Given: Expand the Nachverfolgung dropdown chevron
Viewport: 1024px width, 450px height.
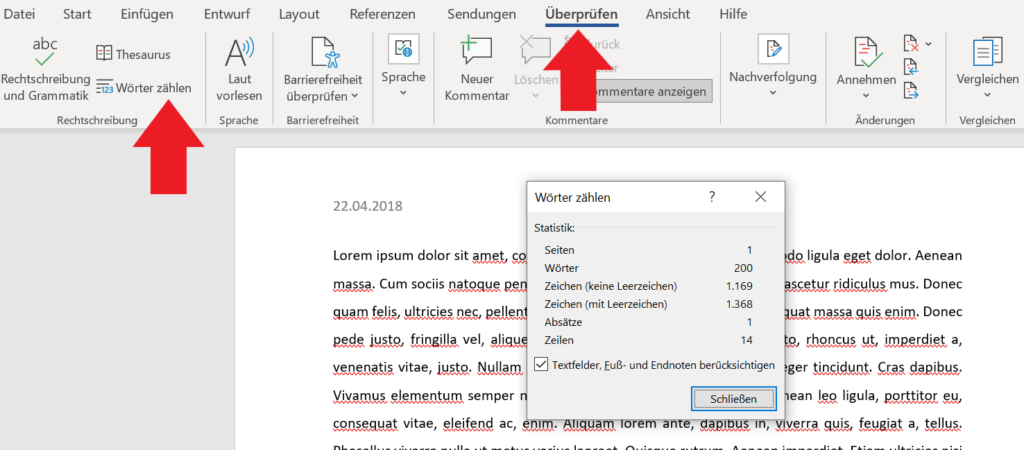Looking at the screenshot, I should pyautogui.click(x=773, y=92).
